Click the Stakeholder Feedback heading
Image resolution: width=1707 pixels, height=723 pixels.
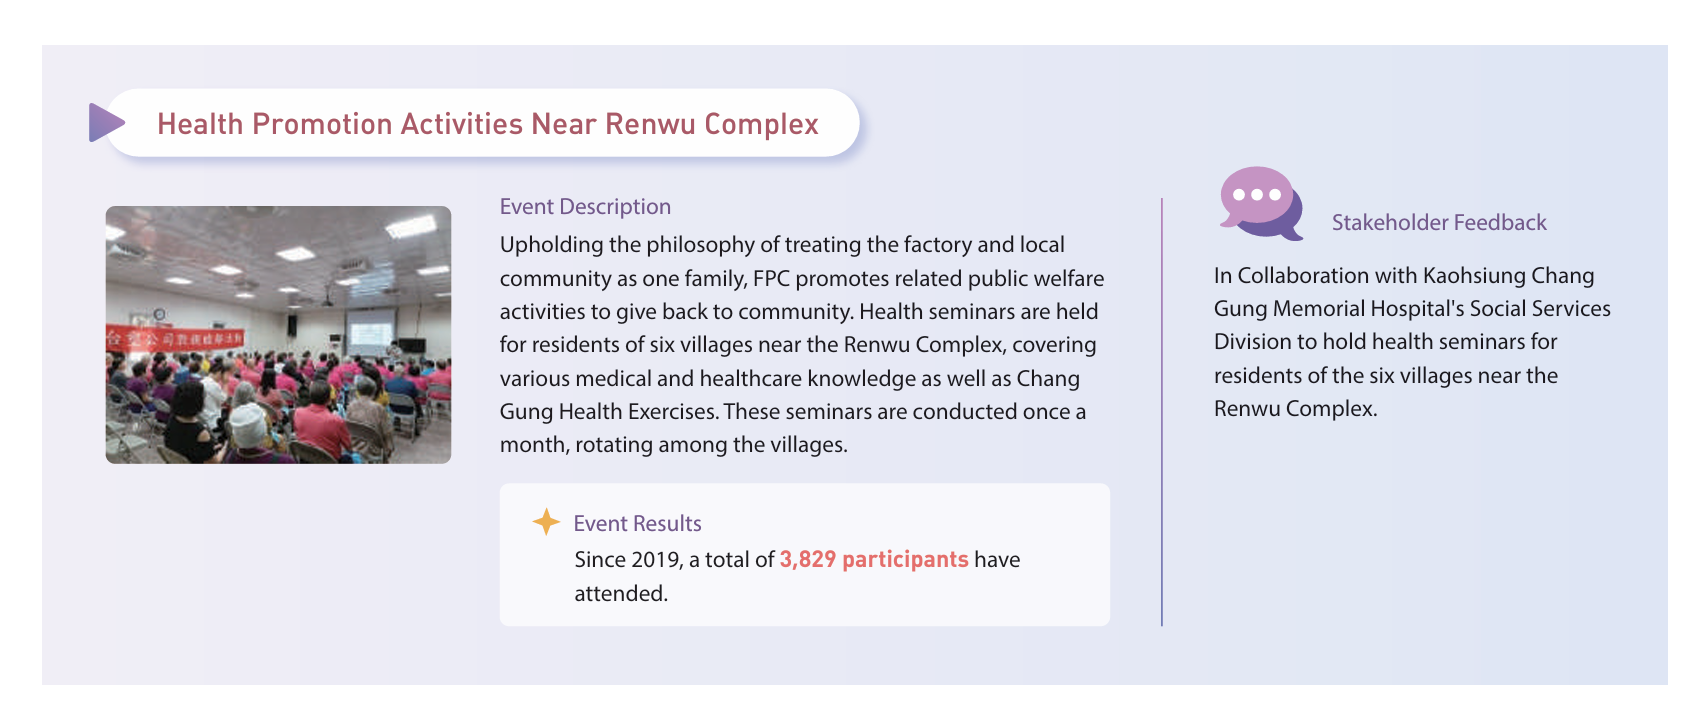(1438, 223)
